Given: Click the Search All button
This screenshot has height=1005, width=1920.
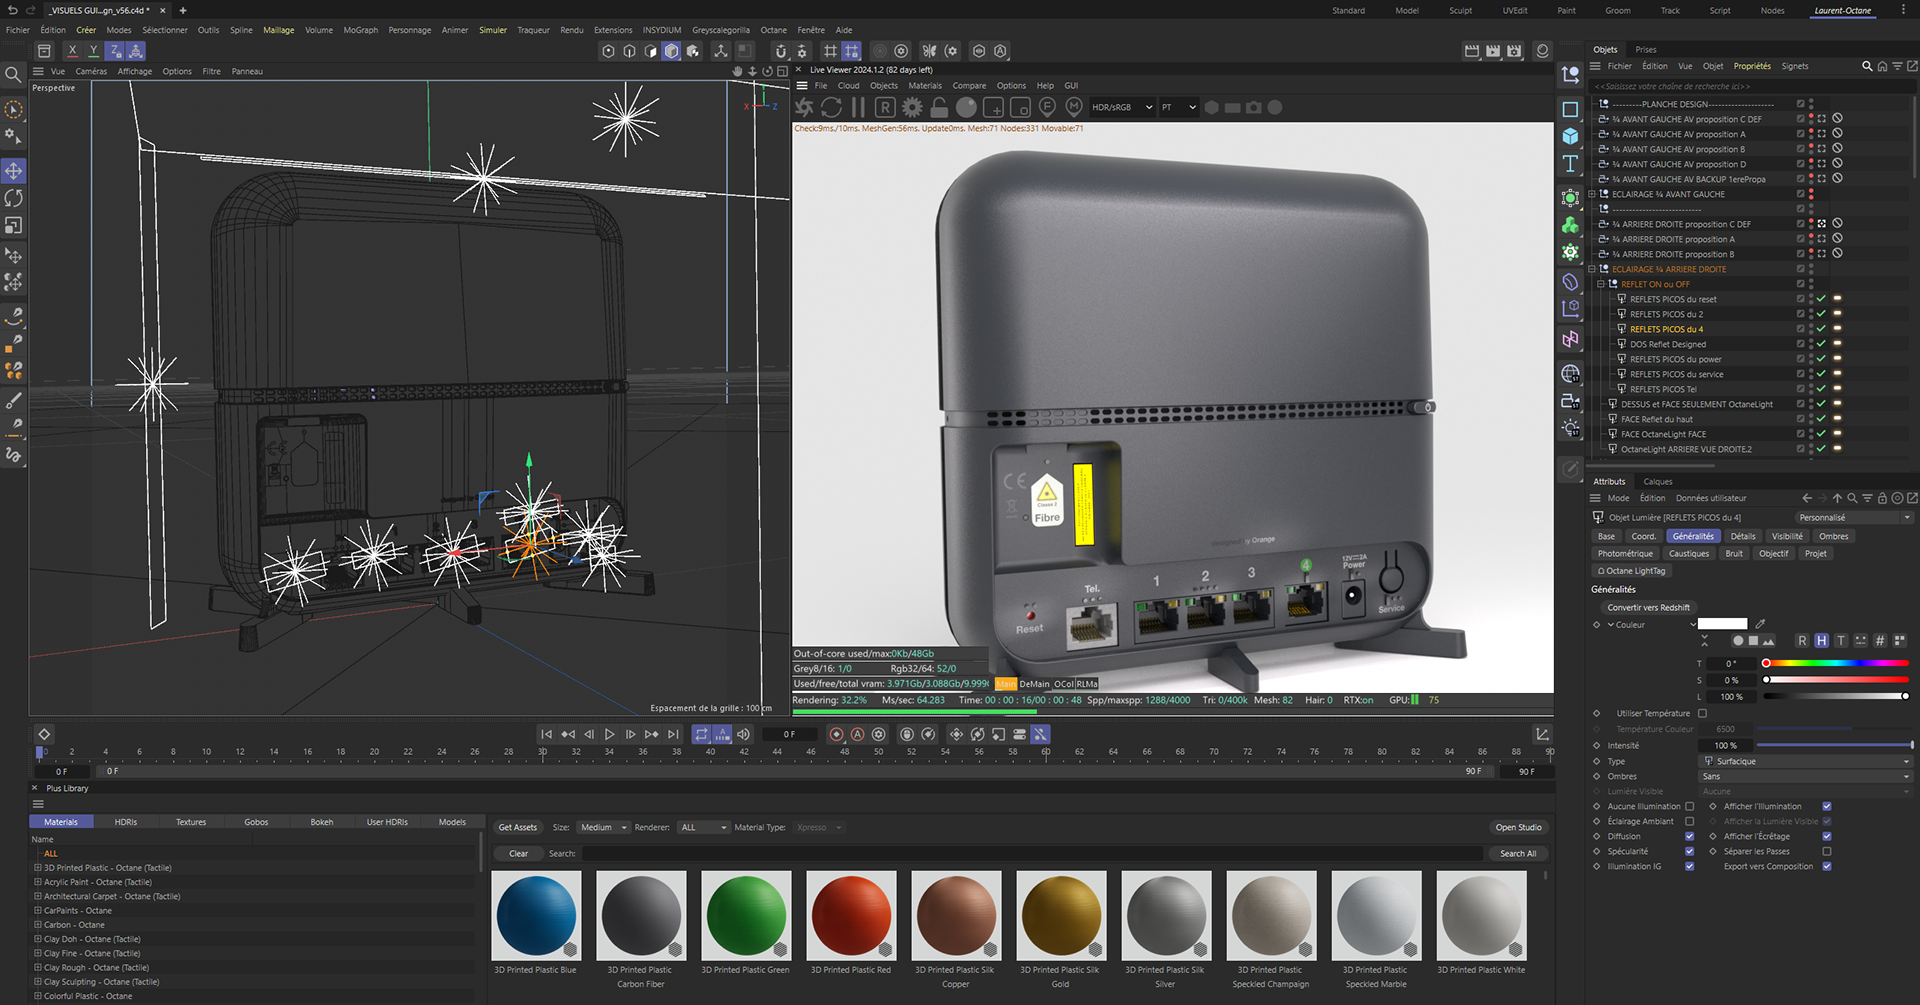Looking at the screenshot, I should pos(1518,853).
